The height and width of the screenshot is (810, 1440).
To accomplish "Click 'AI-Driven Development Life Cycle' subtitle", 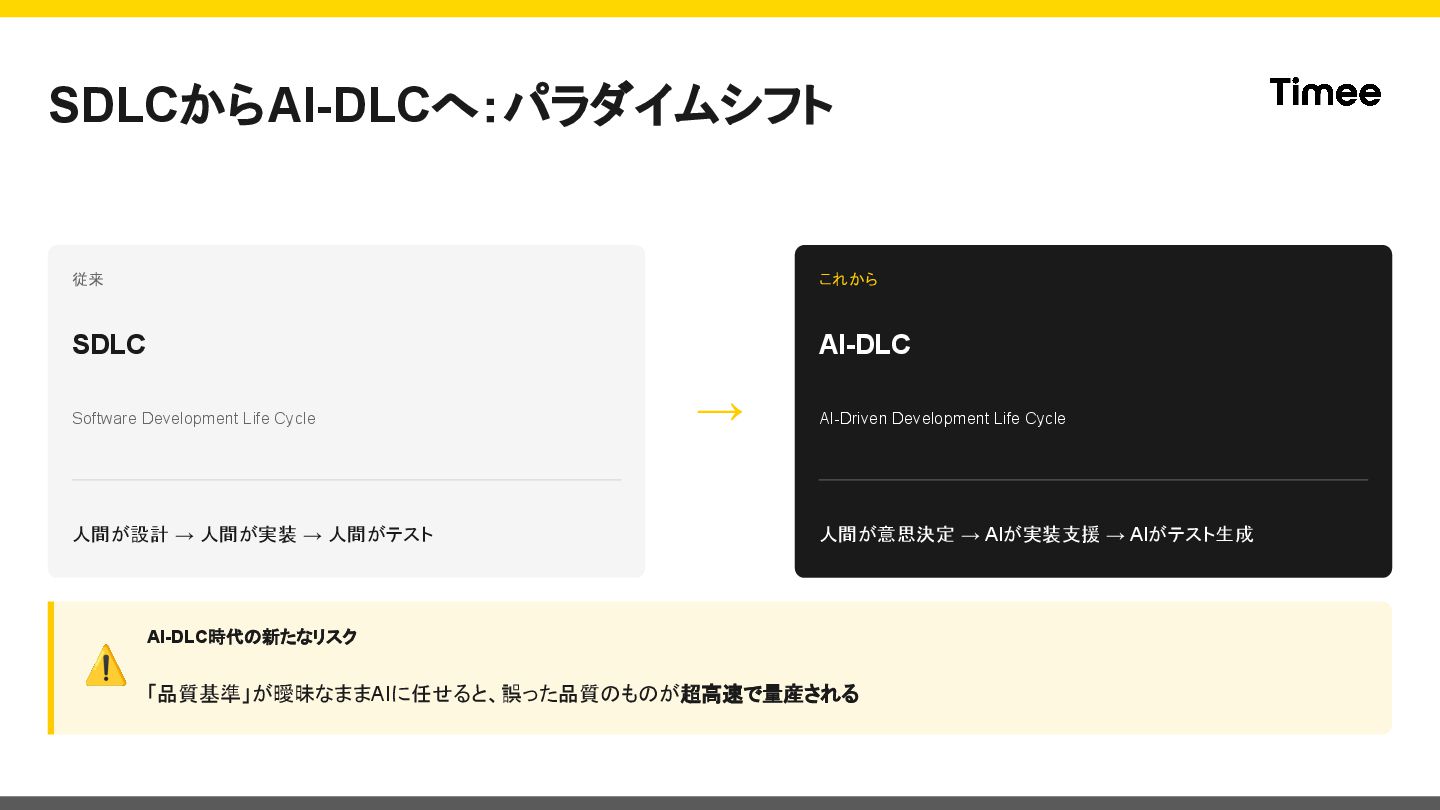I will point(942,418).
